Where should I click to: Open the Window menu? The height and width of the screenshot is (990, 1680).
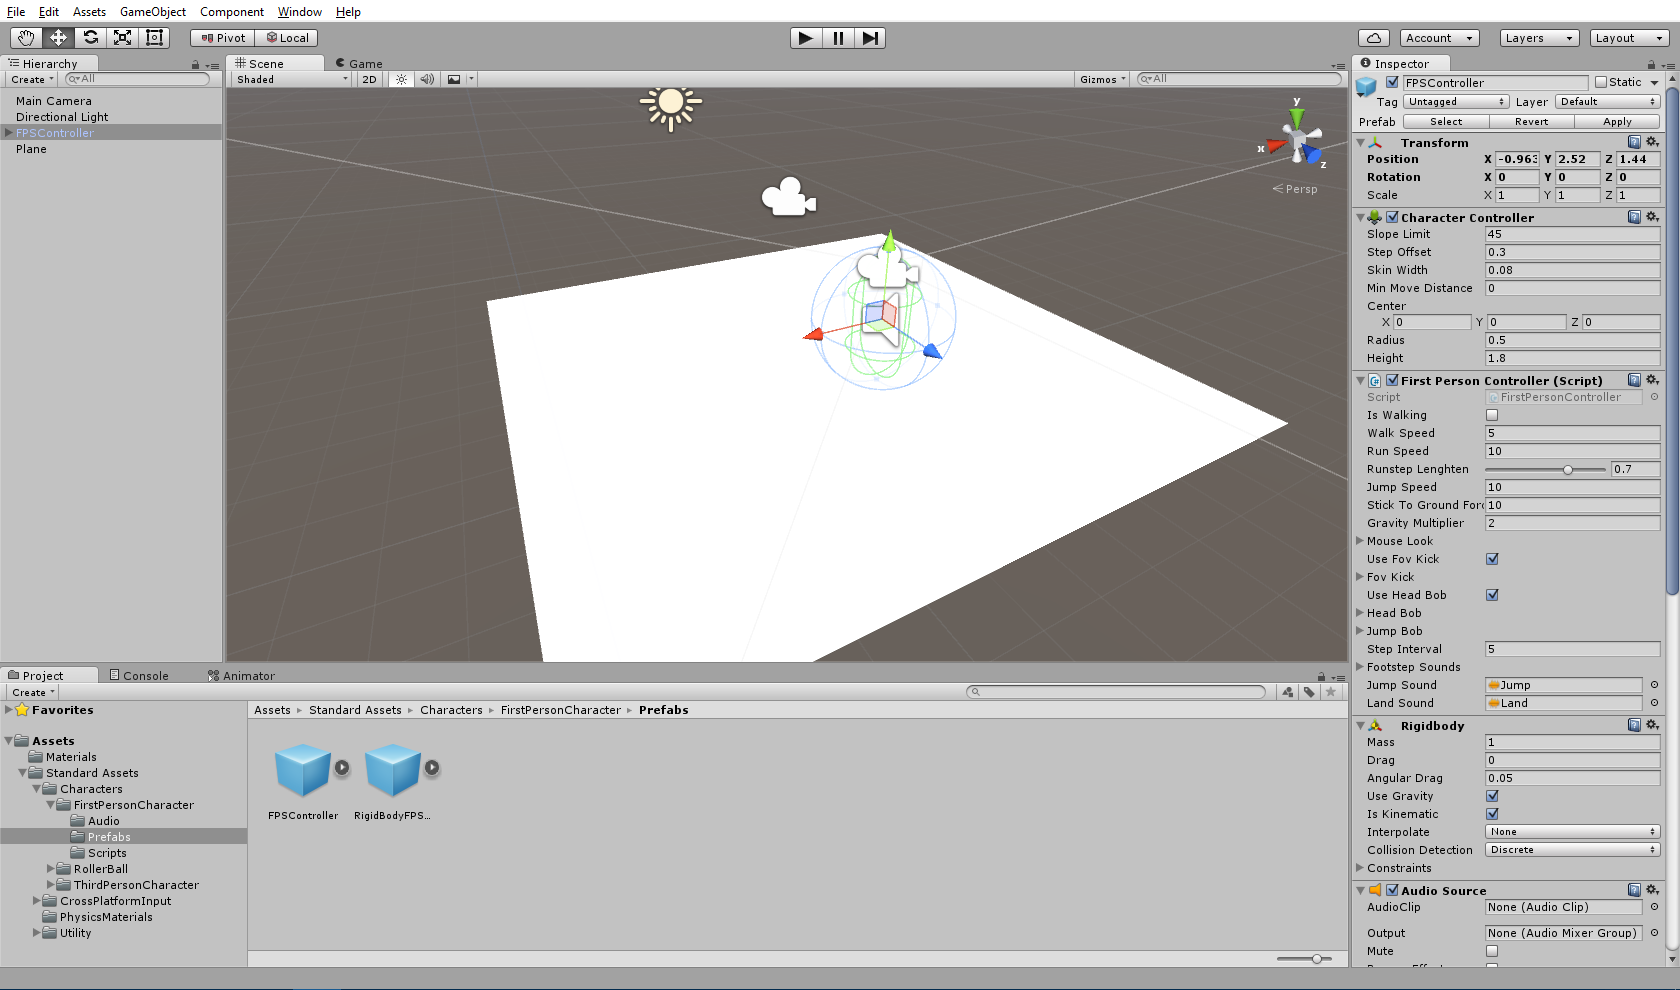[x=300, y=12]
